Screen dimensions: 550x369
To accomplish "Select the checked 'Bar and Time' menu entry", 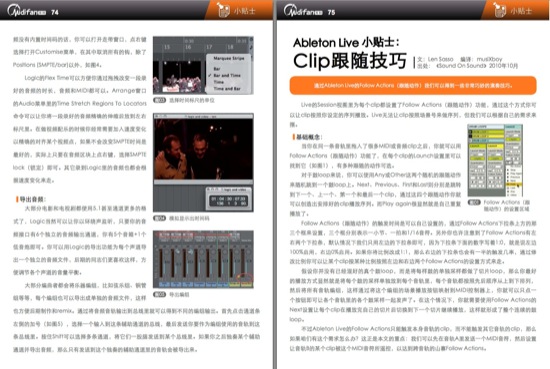I will pyautogui.click(x=227, y=75).
